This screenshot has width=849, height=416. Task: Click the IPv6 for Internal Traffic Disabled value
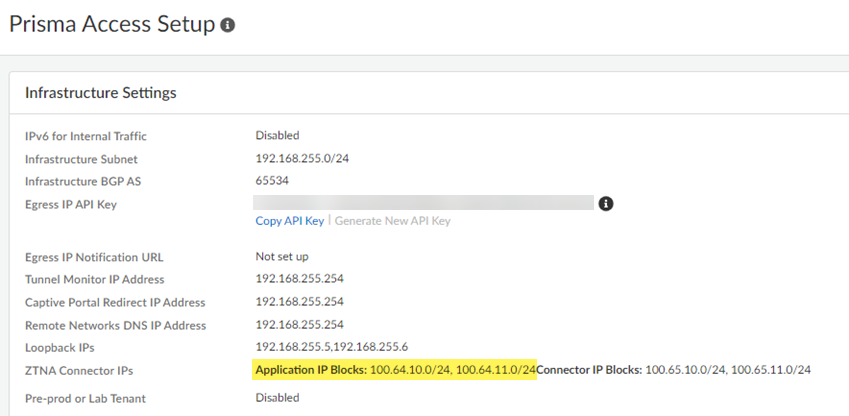[x=277, y=135]
